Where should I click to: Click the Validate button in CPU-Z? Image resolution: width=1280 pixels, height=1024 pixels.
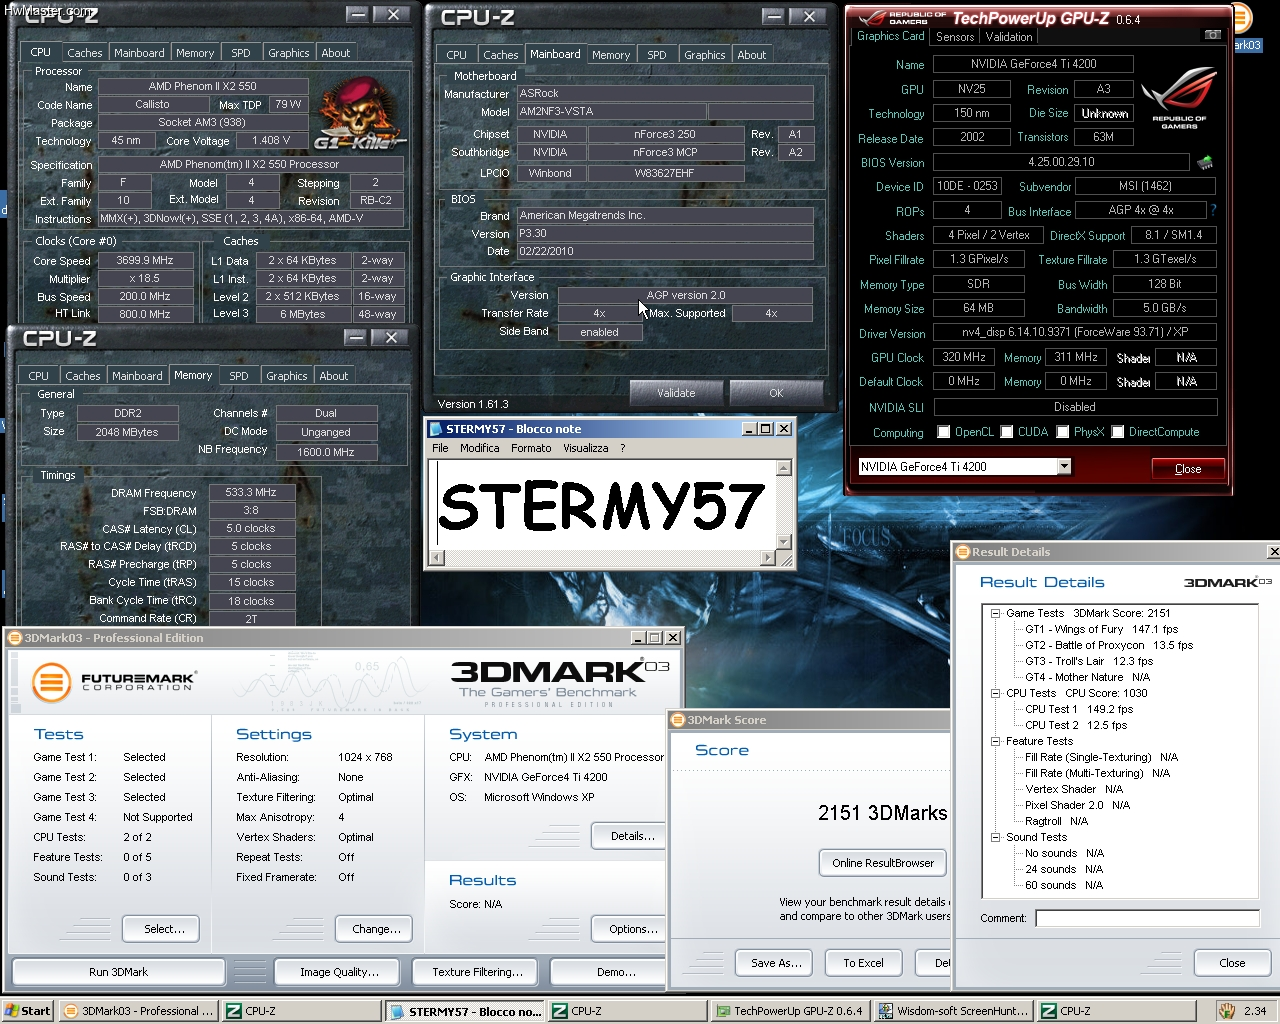(676, 393)
